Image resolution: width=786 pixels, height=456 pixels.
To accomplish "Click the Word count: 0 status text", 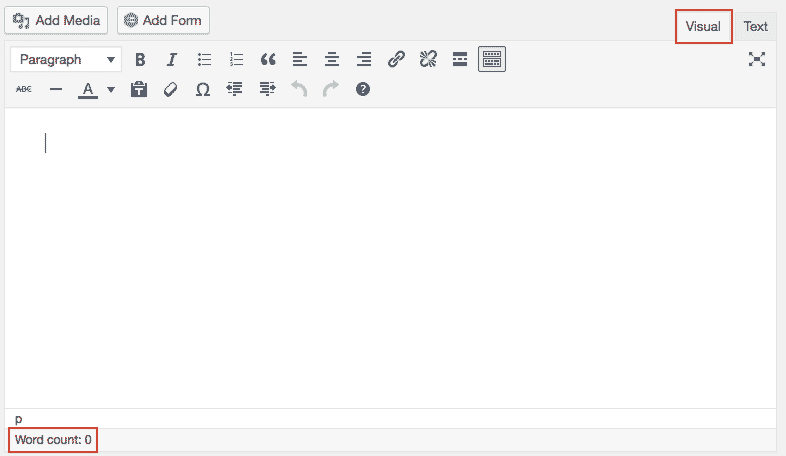I will (x=53, y=440).
